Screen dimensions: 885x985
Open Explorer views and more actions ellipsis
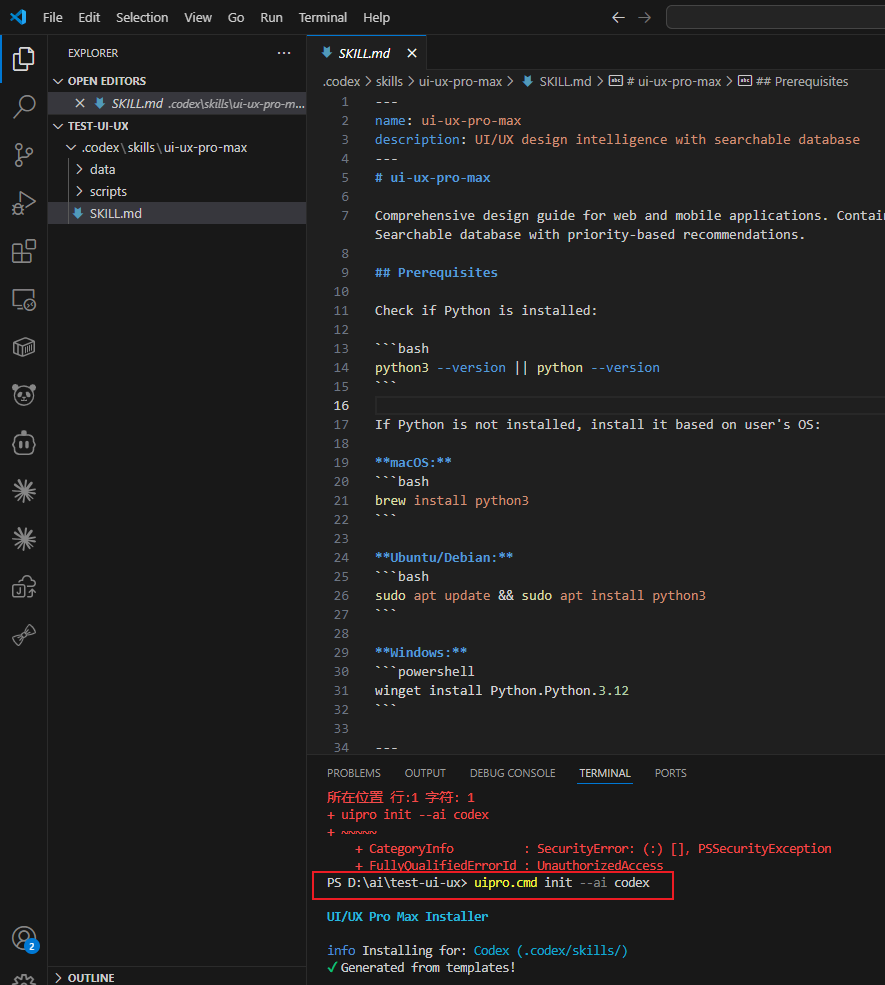(x=284, y=53)
